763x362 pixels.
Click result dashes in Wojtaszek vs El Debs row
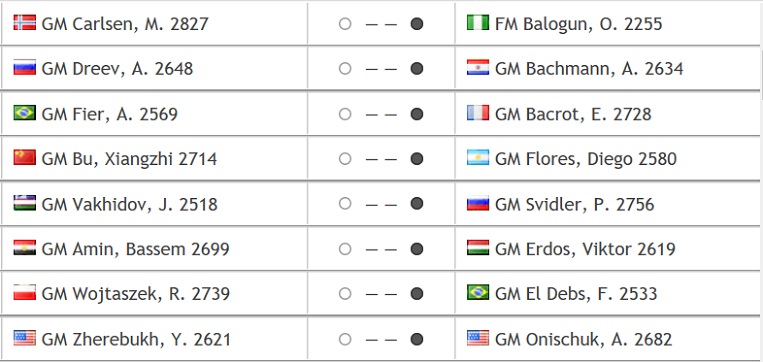coord(381,294)
